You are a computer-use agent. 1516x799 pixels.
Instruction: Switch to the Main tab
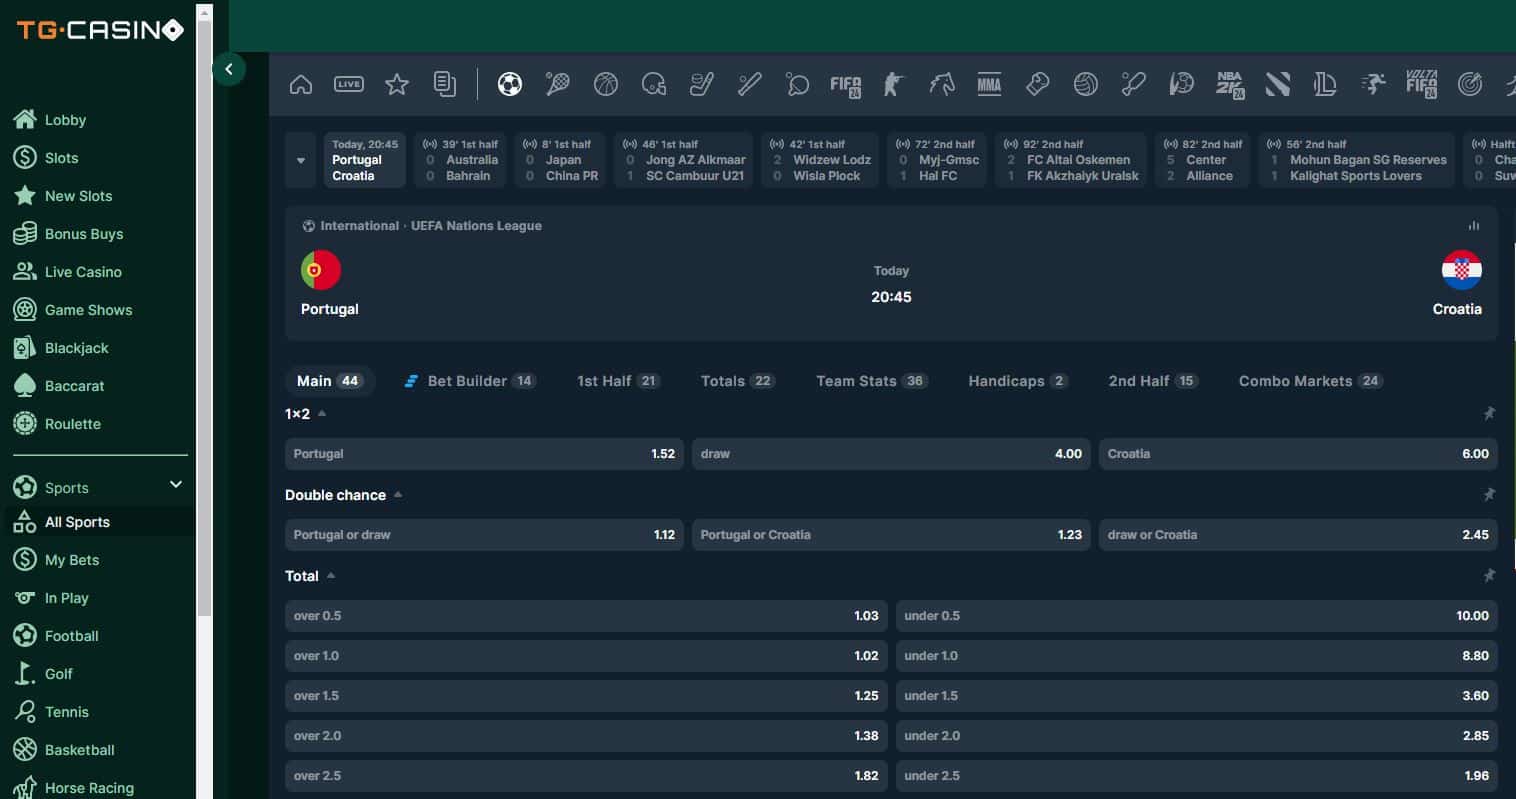329,381
